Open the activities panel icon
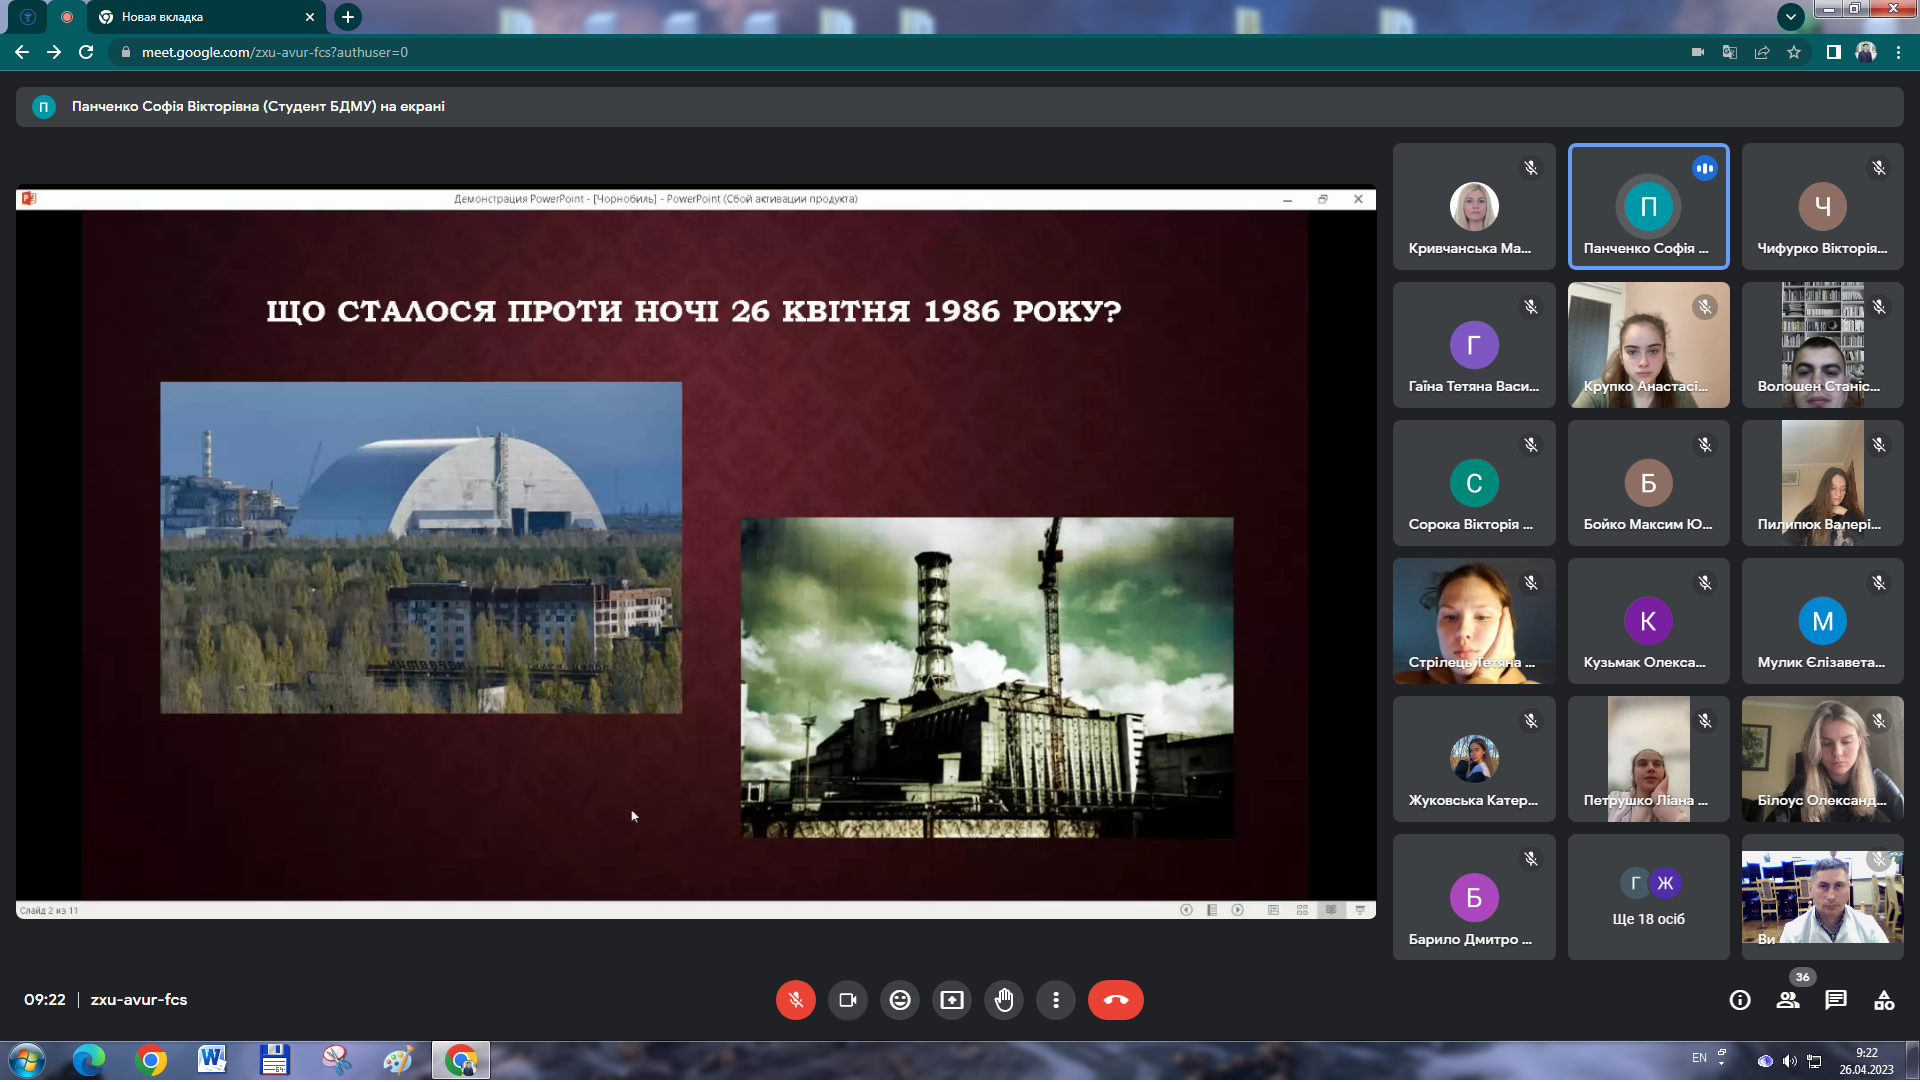 (x=1884, y=1001)
